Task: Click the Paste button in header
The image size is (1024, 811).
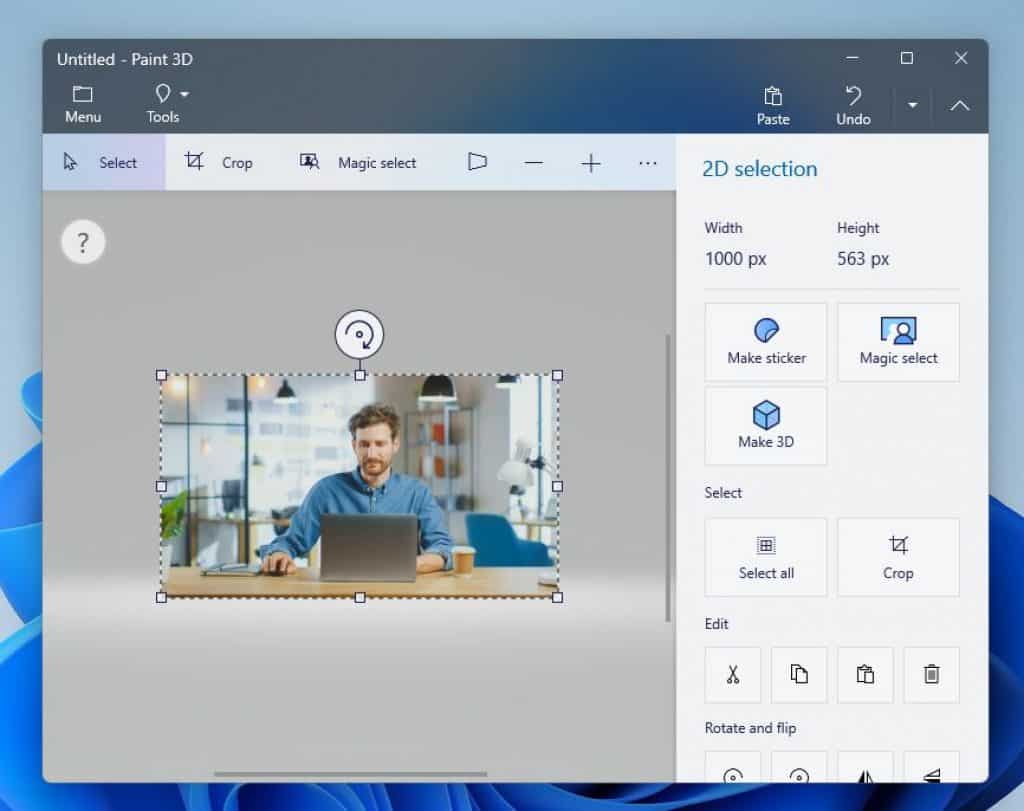Action: (773, 106)
